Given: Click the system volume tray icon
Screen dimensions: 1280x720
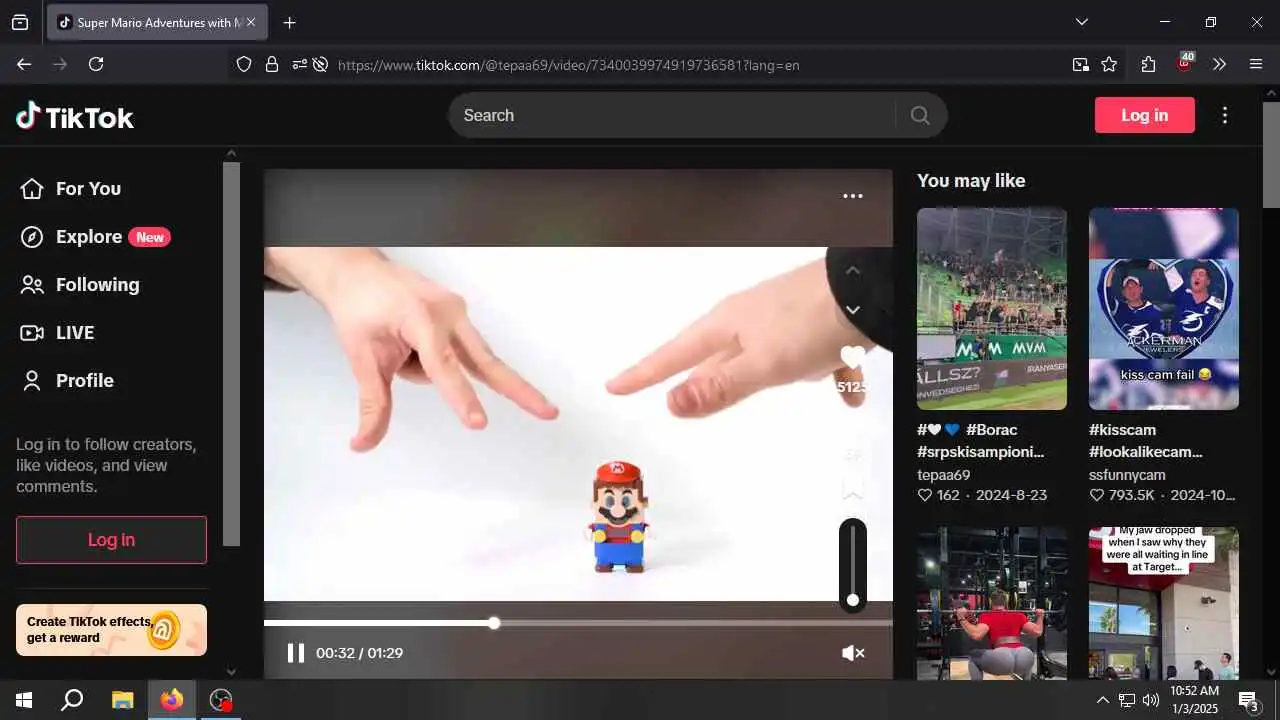Looking at the screenshot, I should [x=1151, y=700].
